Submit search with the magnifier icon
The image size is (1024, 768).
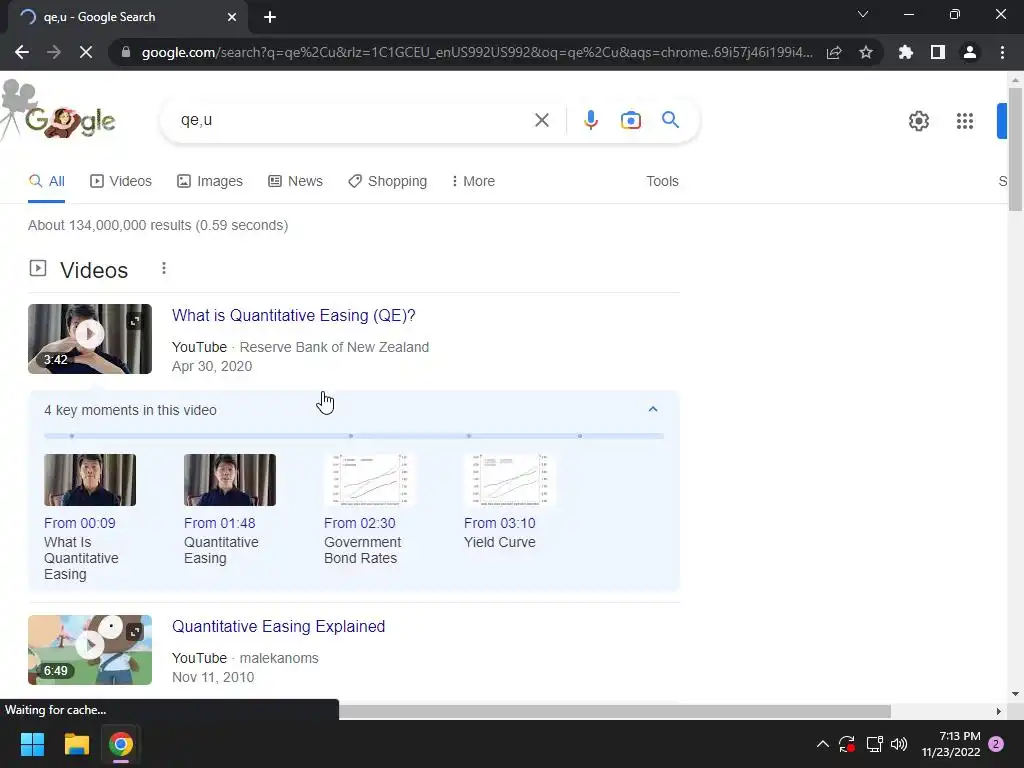click(671, 120)
